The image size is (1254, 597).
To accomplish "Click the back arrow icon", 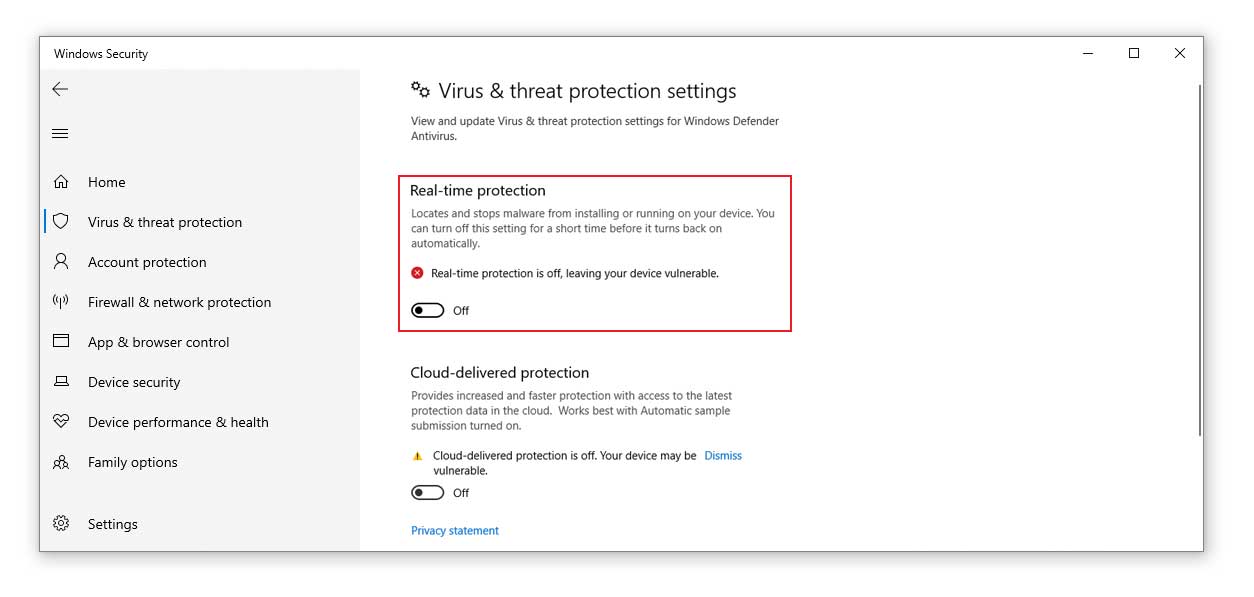I will (x=60, y=89).
